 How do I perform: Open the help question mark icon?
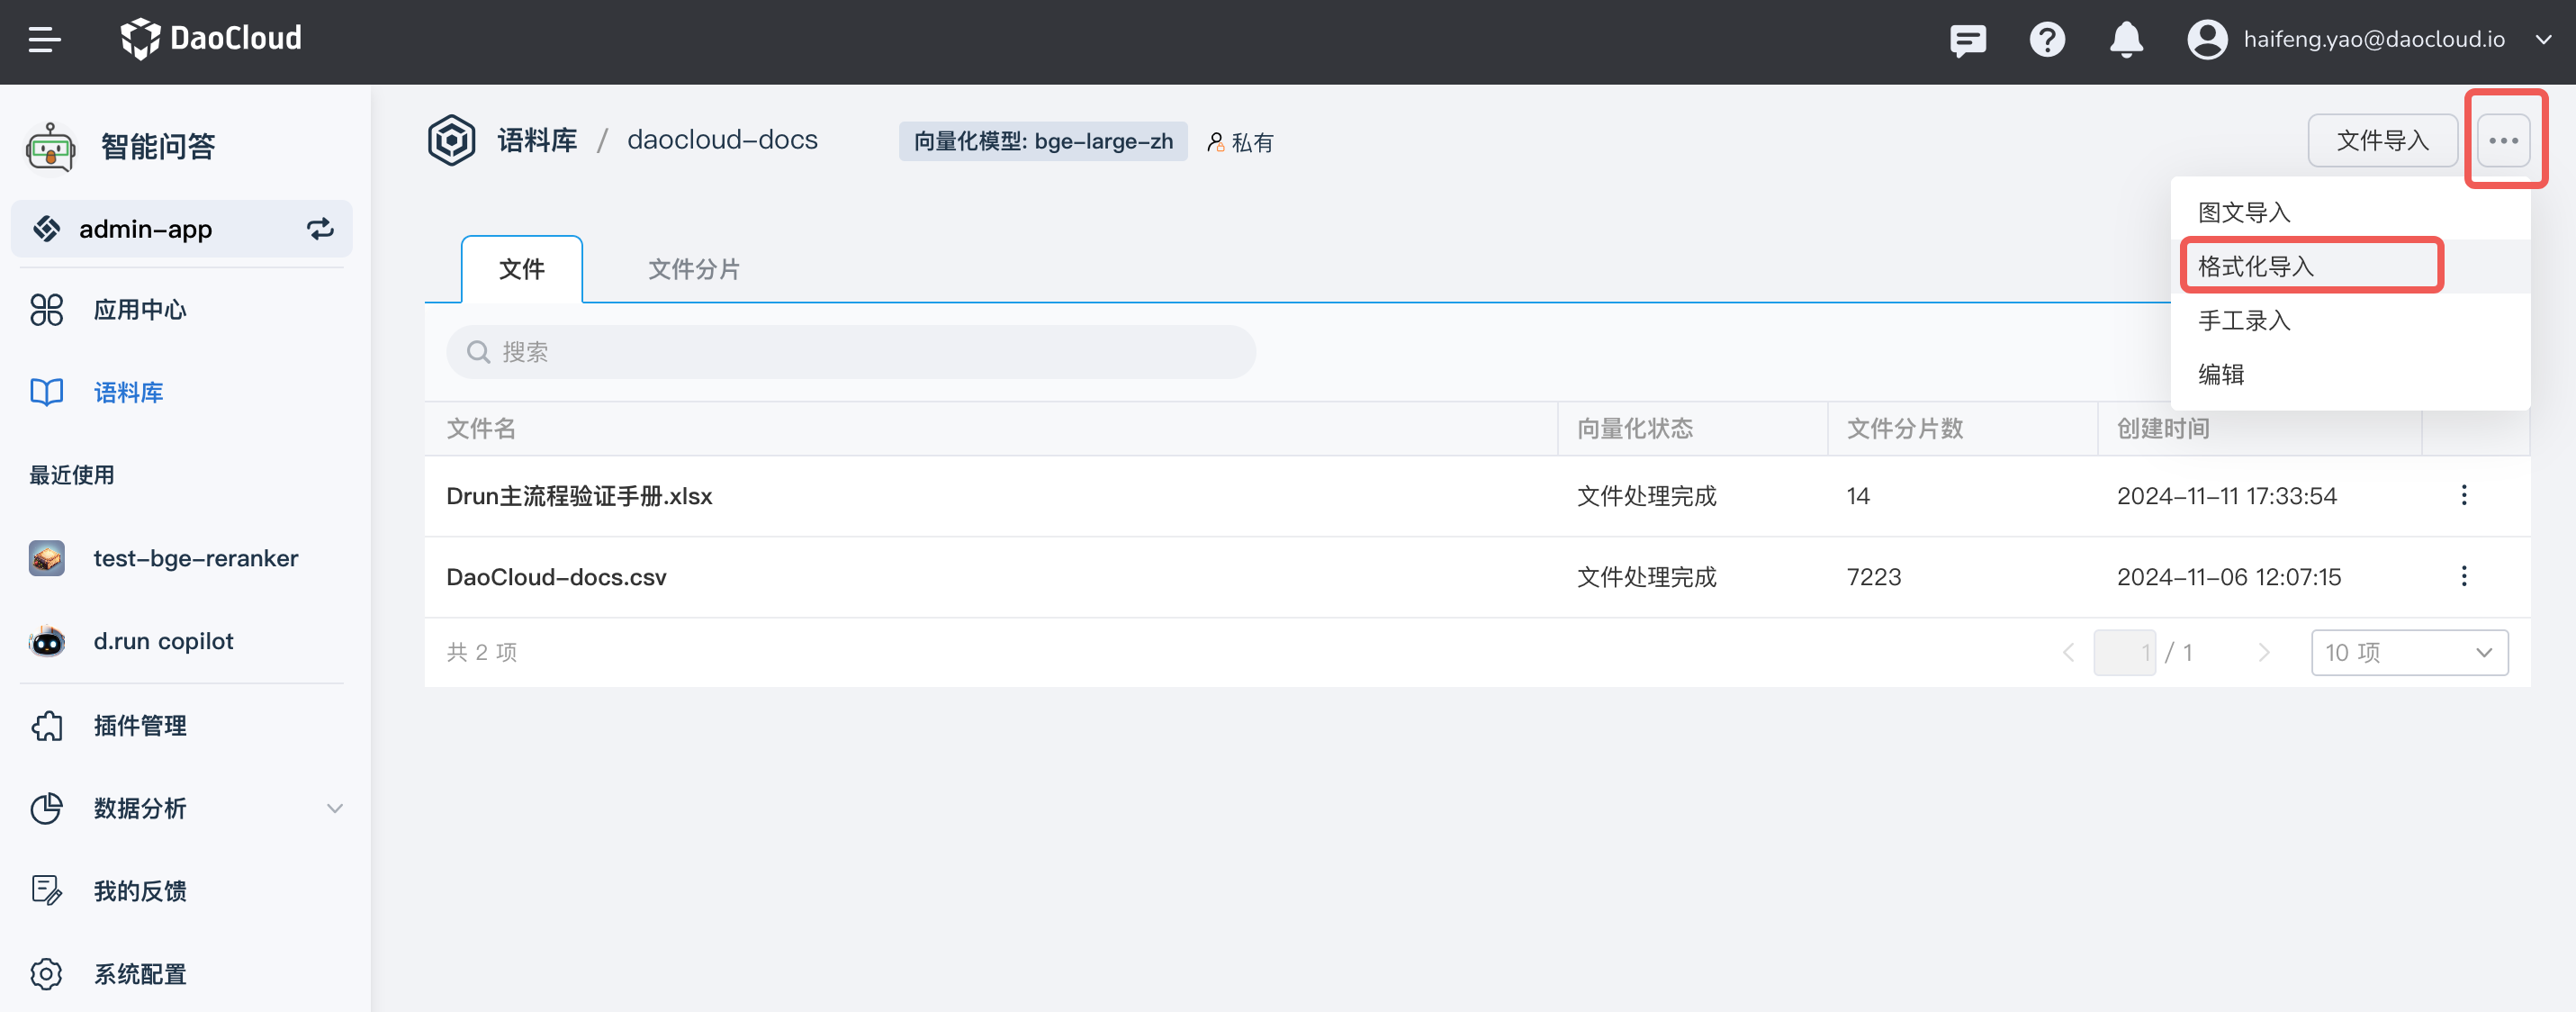(x=2047, y=40)
